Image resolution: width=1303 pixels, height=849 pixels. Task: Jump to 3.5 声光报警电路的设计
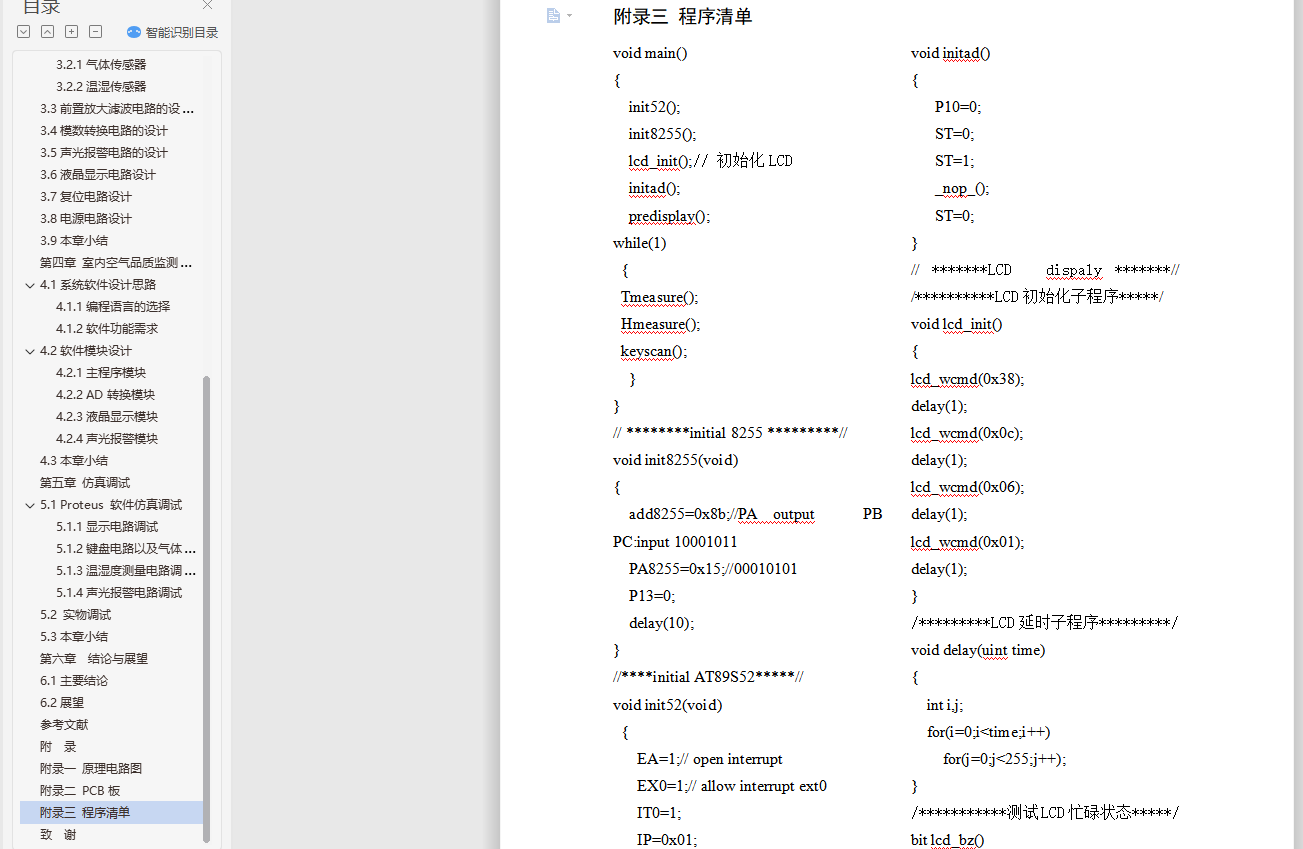[104, 153]
